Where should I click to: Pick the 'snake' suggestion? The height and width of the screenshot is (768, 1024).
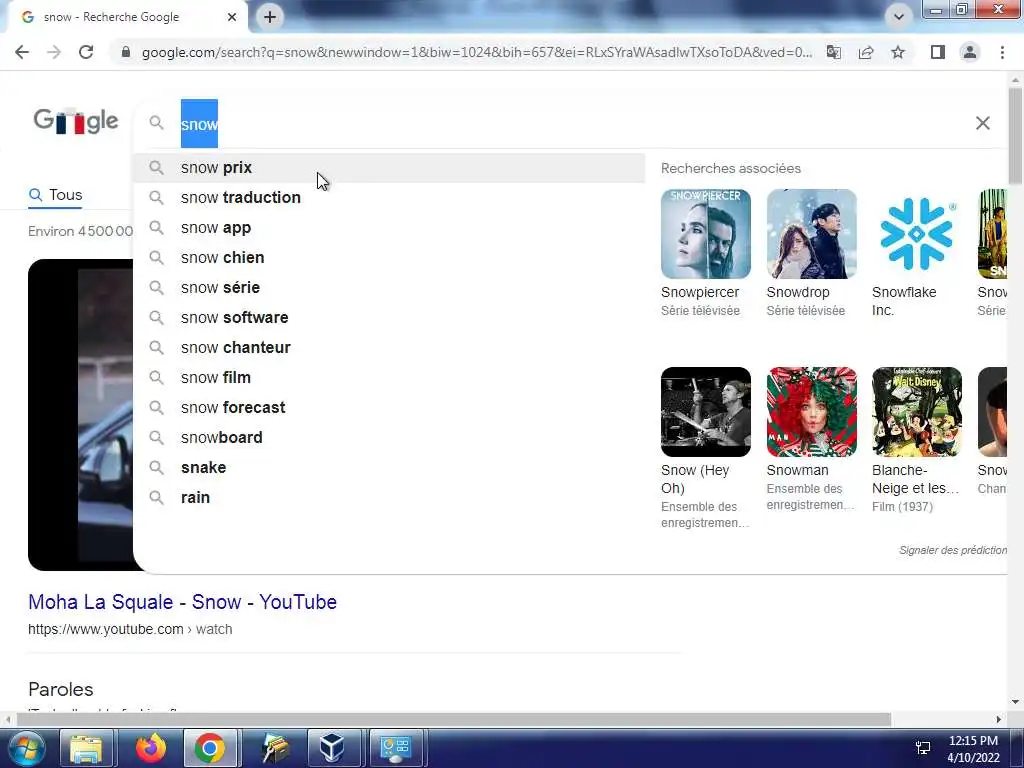click(389, 468)
